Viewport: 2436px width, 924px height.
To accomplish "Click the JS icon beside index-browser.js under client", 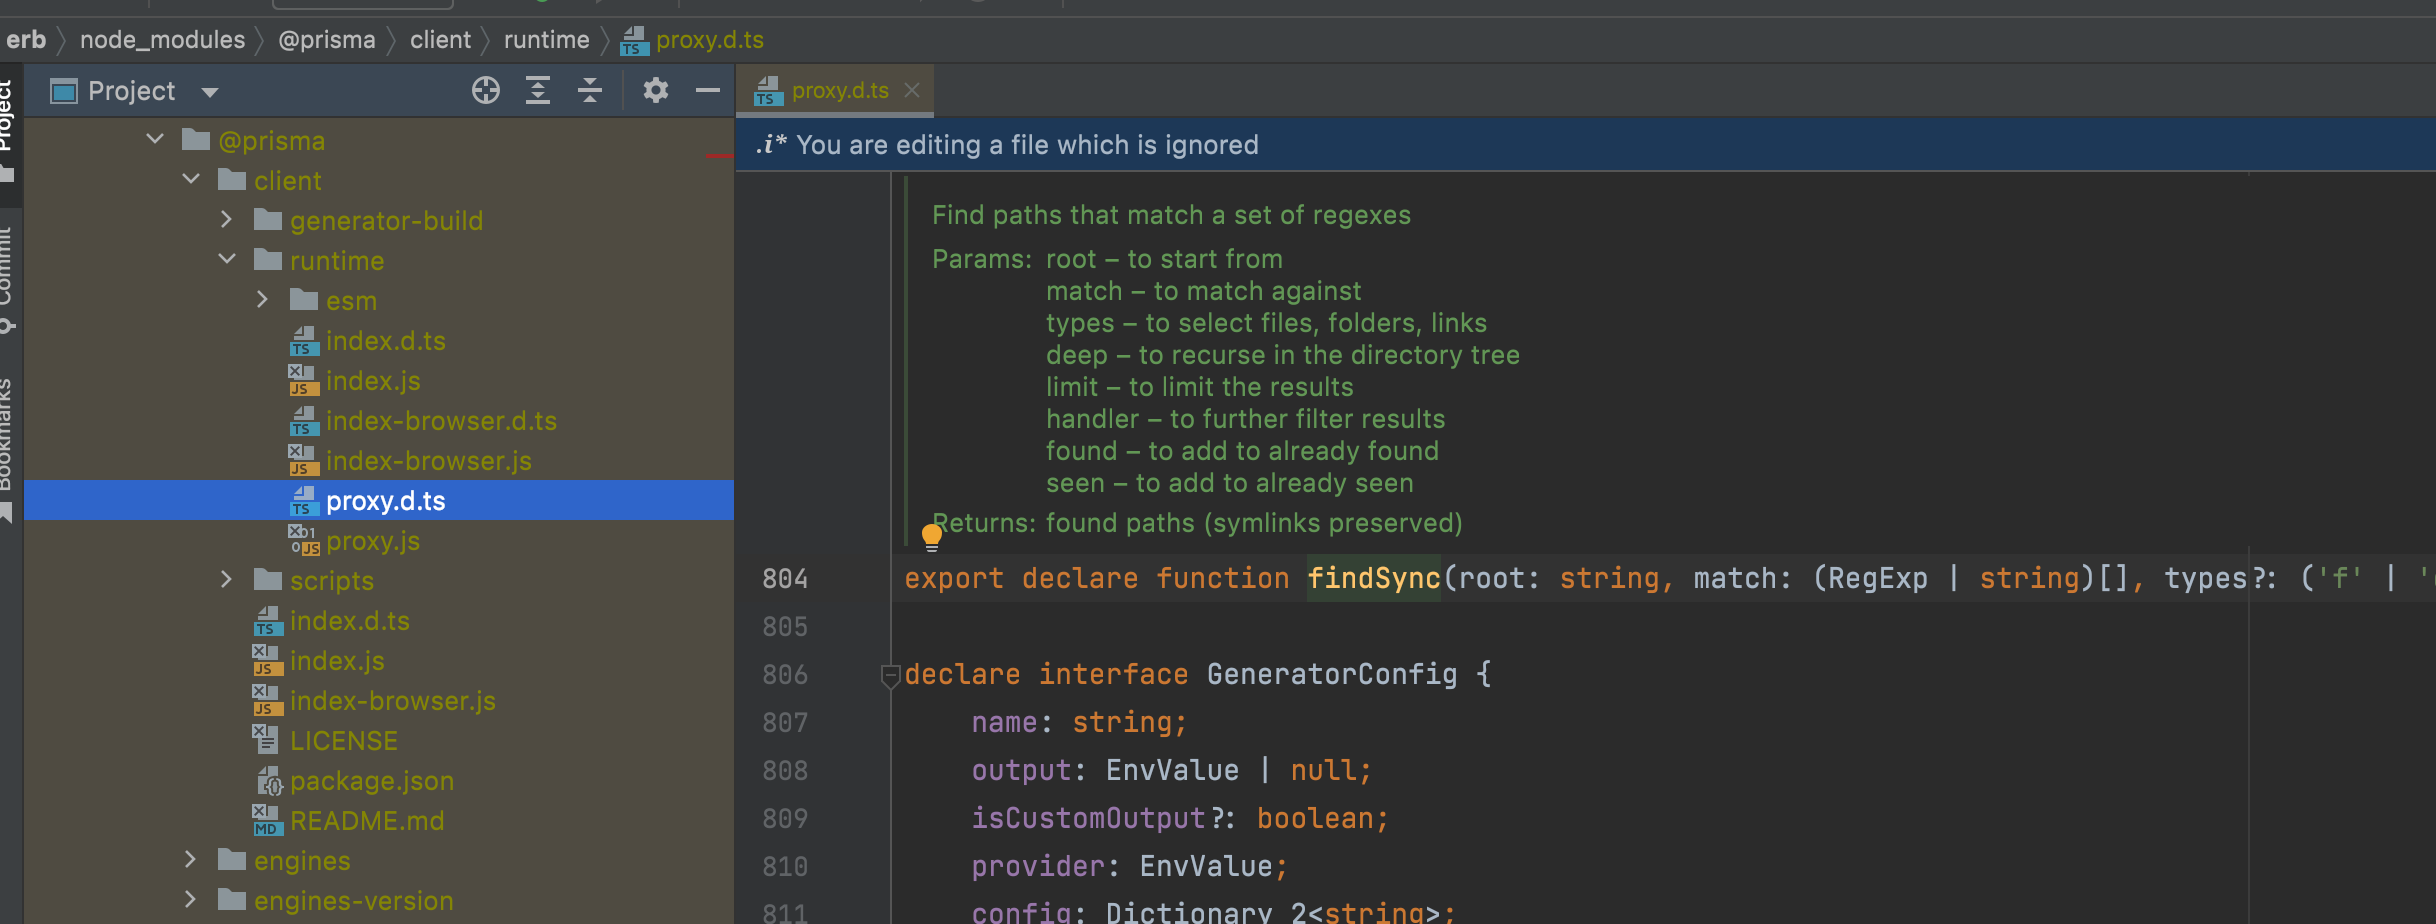I will pyautogui.click(x=267, y=701).
